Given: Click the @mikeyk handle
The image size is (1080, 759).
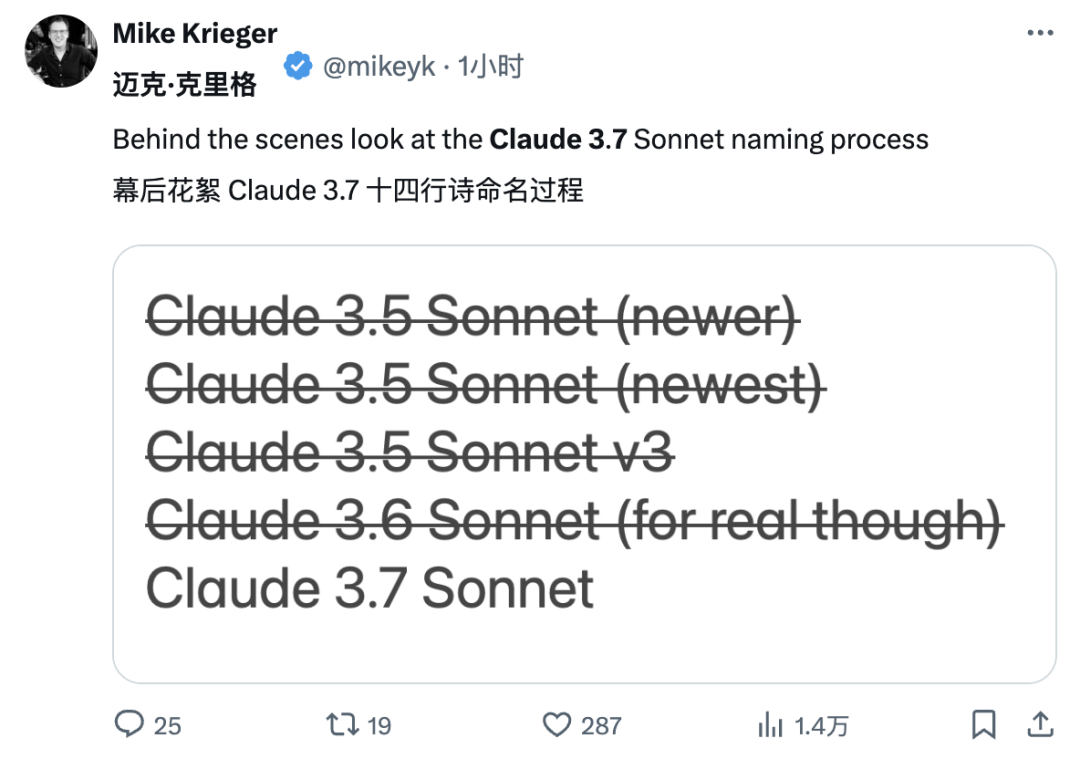Looking at the screenshot, I should click(x=379, y=67).
